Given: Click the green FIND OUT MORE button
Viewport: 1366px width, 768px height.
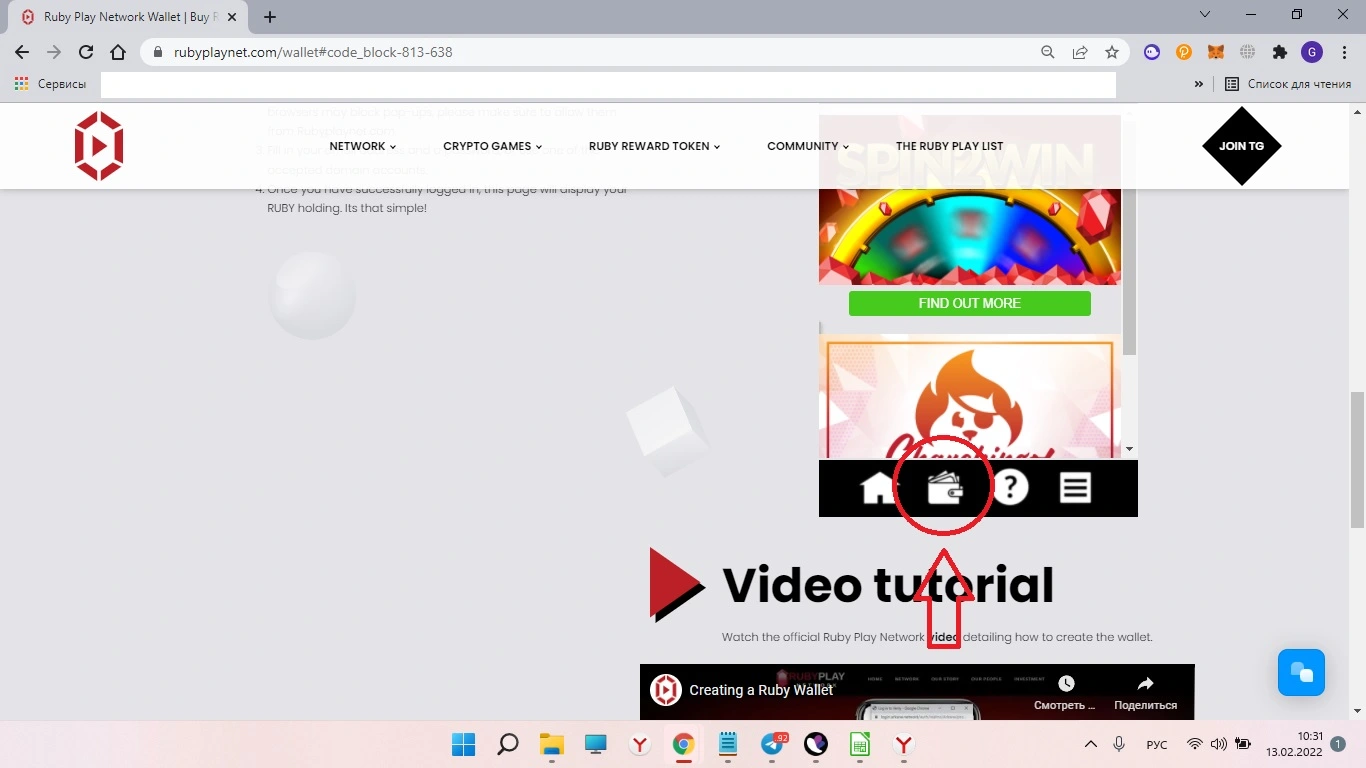Looking at the screenshot, I should (x=969, y=303).
